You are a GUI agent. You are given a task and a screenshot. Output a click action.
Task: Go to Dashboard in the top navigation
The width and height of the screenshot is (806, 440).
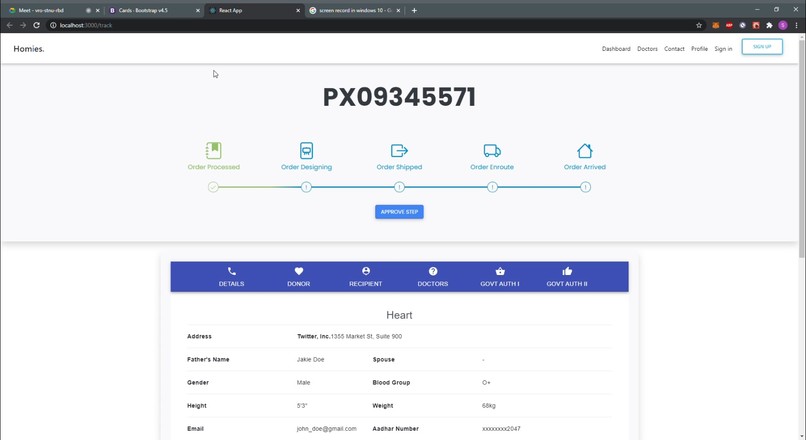616,49
